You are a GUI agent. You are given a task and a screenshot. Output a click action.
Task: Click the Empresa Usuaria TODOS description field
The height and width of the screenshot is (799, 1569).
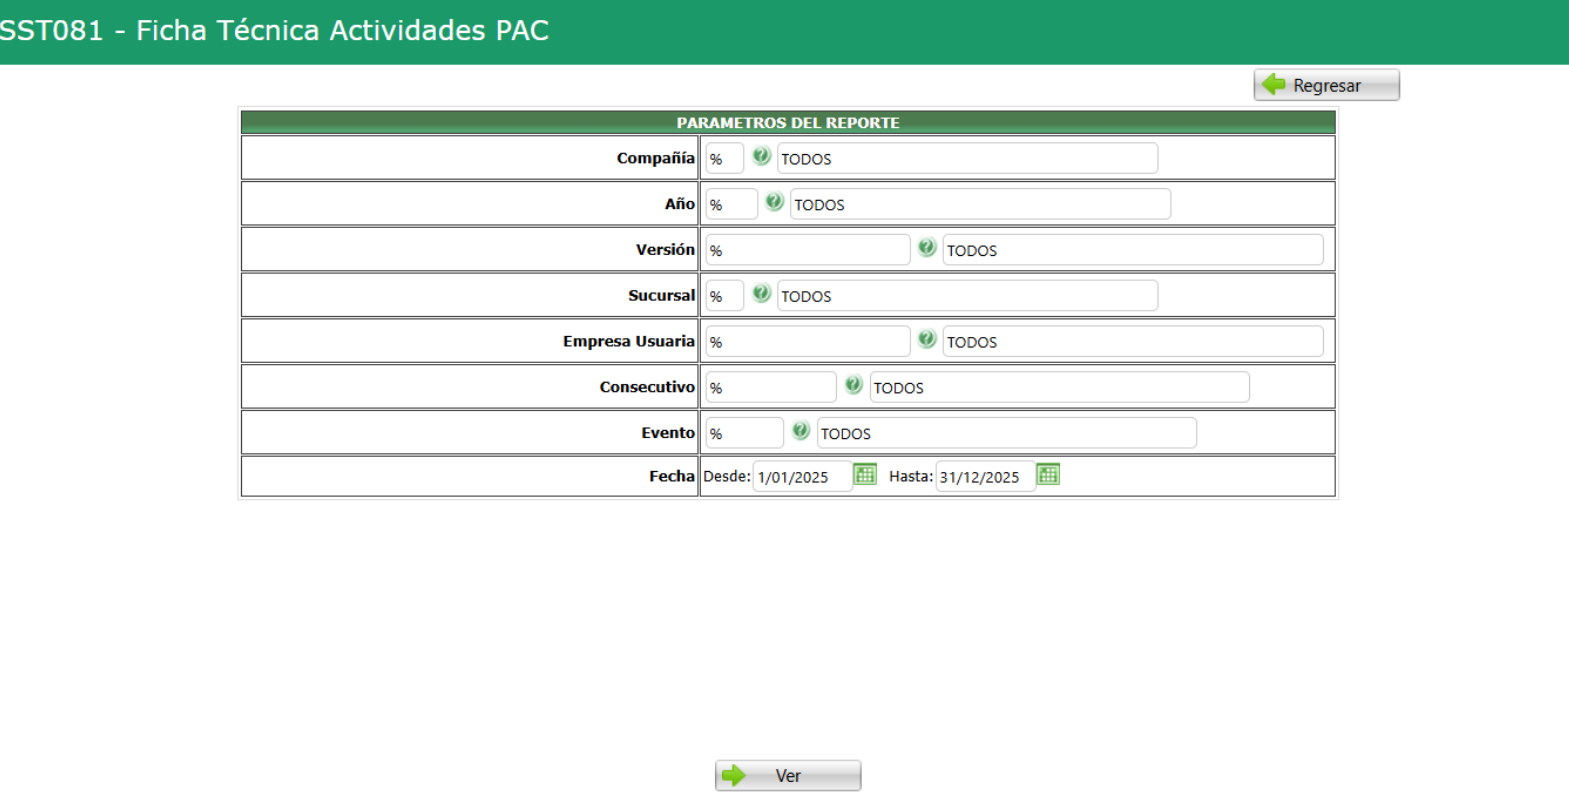(x=1133, y=342)
